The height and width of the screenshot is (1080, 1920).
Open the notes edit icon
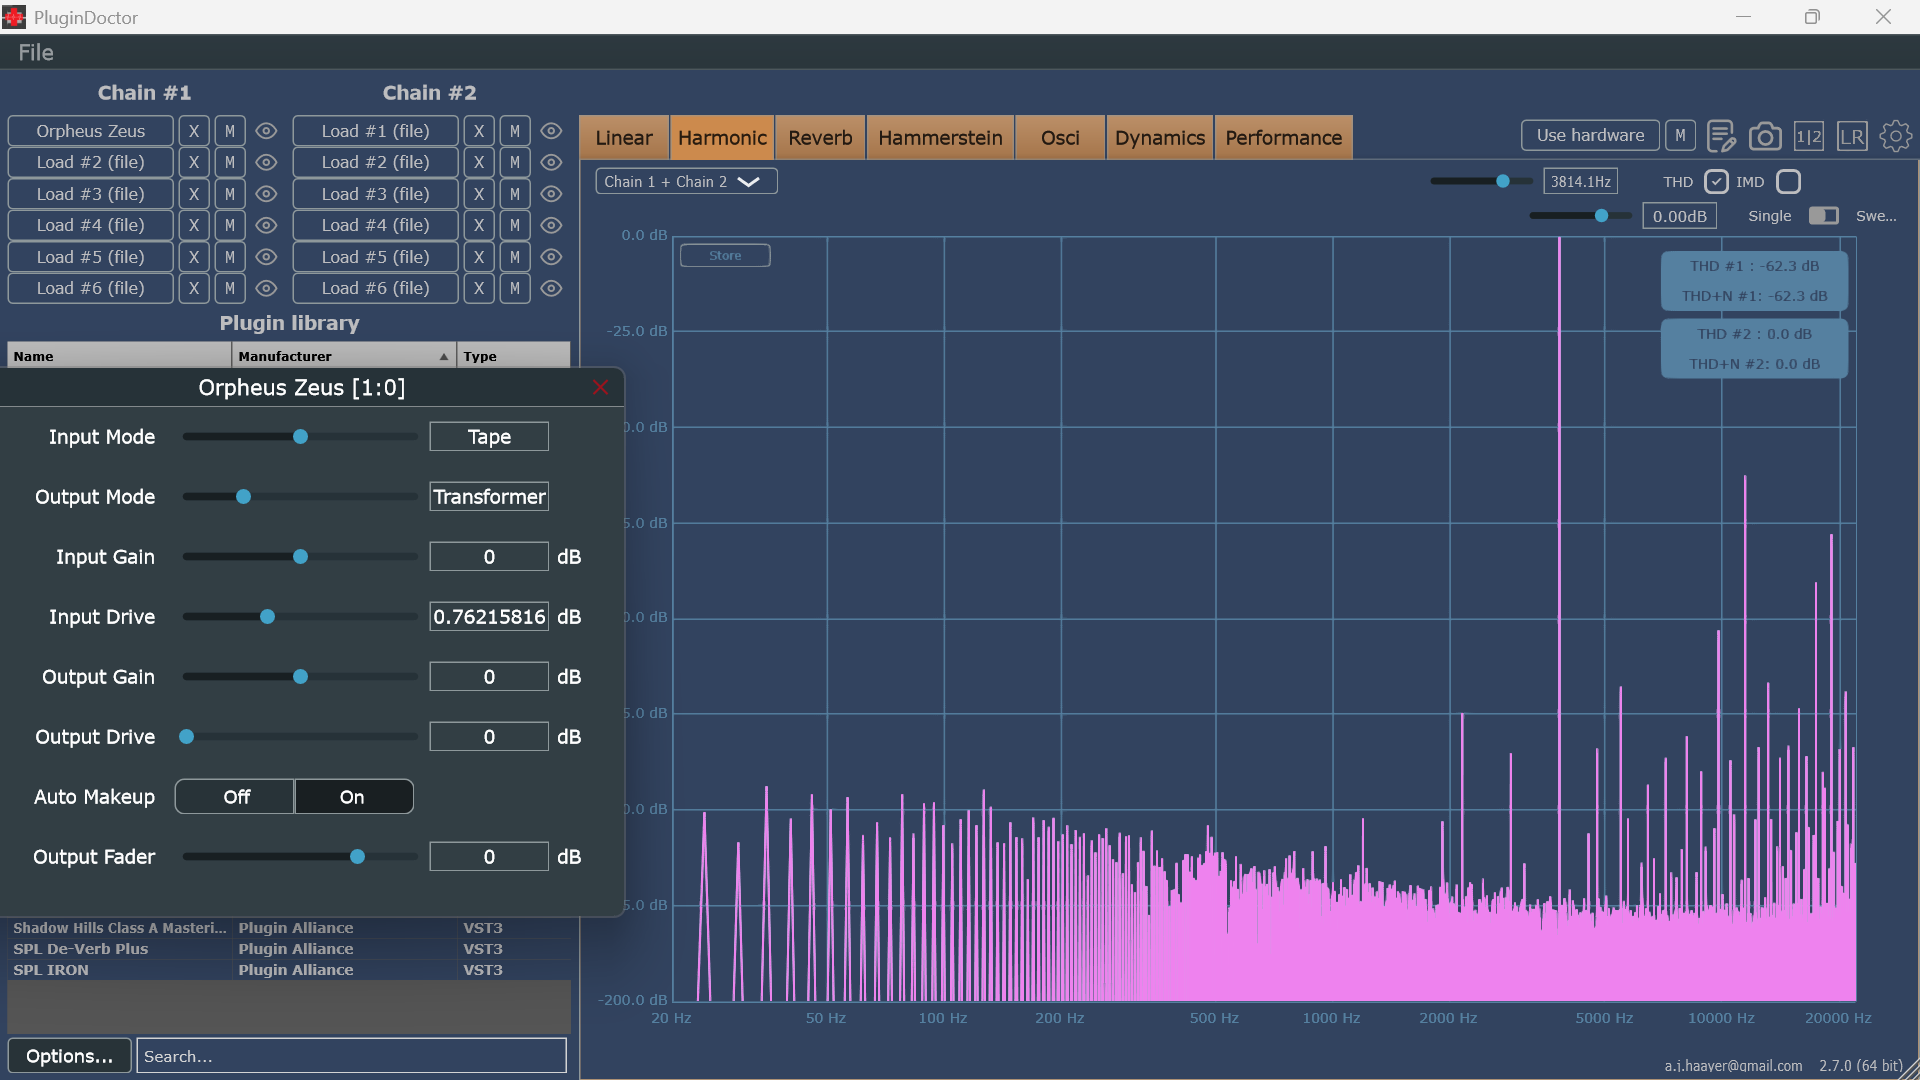[1721, 136]
